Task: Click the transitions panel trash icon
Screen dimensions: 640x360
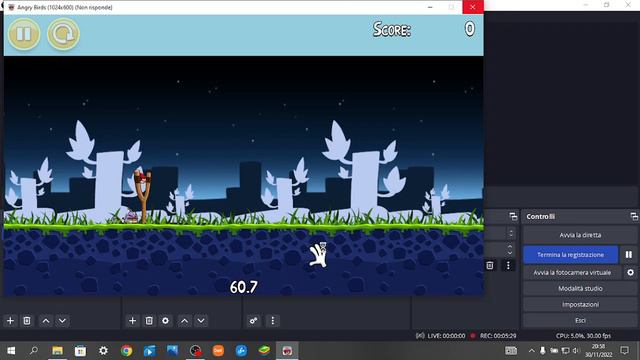Action: 490,266
